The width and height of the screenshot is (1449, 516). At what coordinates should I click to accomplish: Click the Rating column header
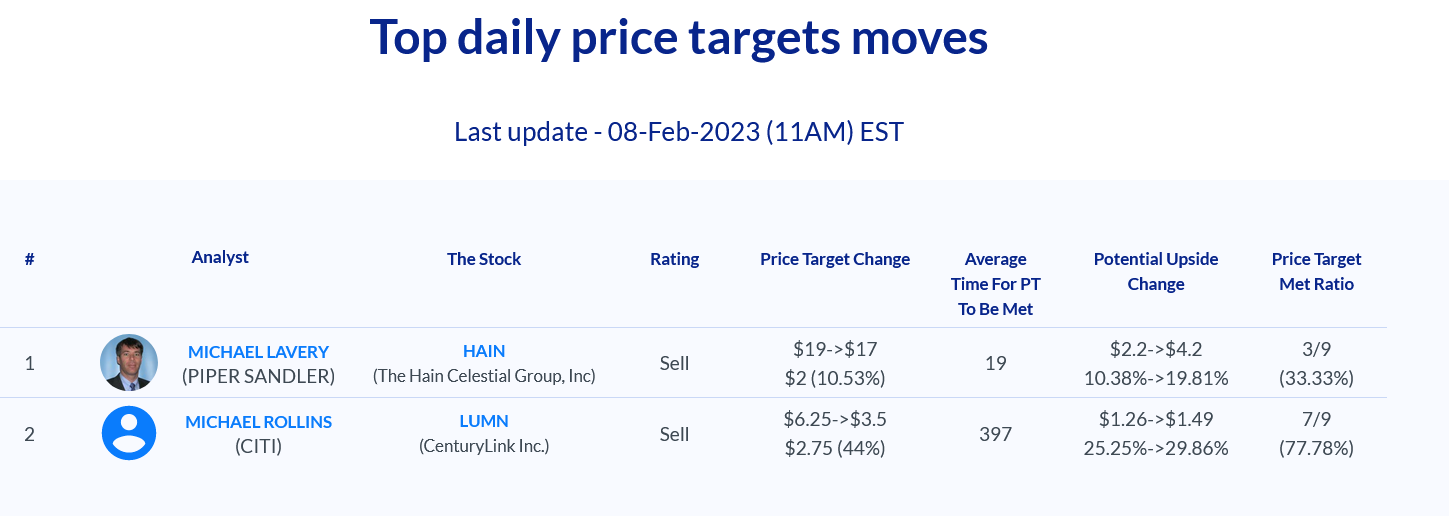pyautogui.click(x=675, y=259)
